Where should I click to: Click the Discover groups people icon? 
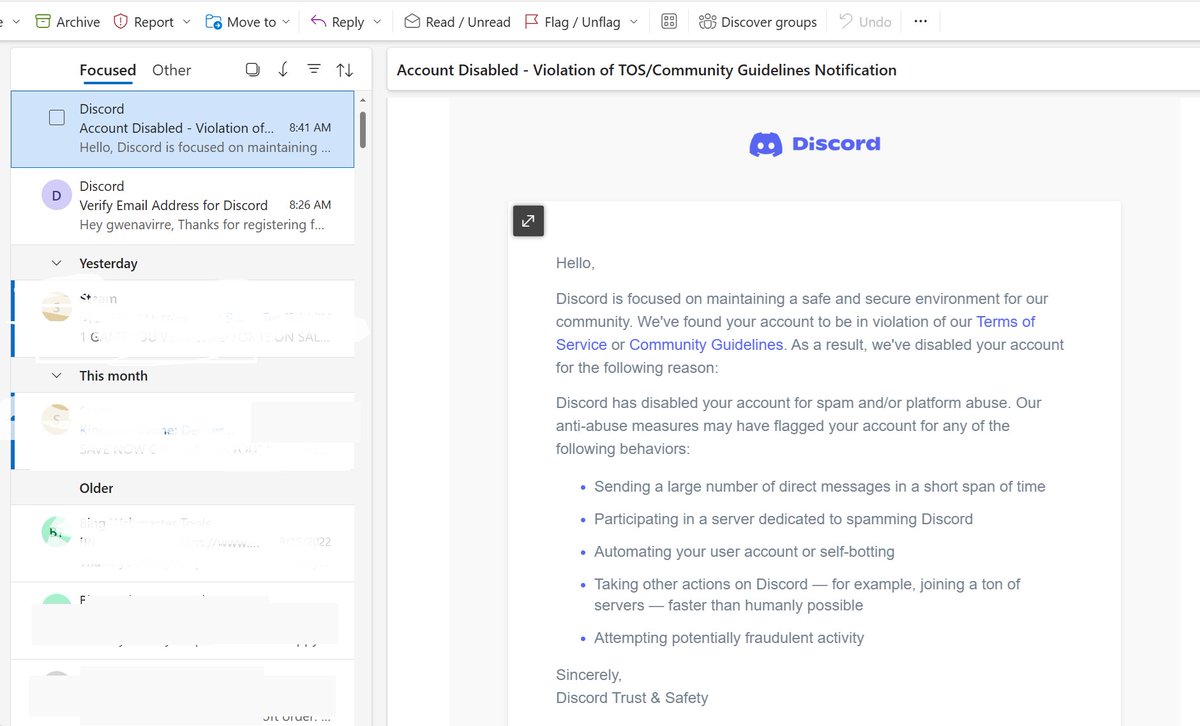click(707, 21)
